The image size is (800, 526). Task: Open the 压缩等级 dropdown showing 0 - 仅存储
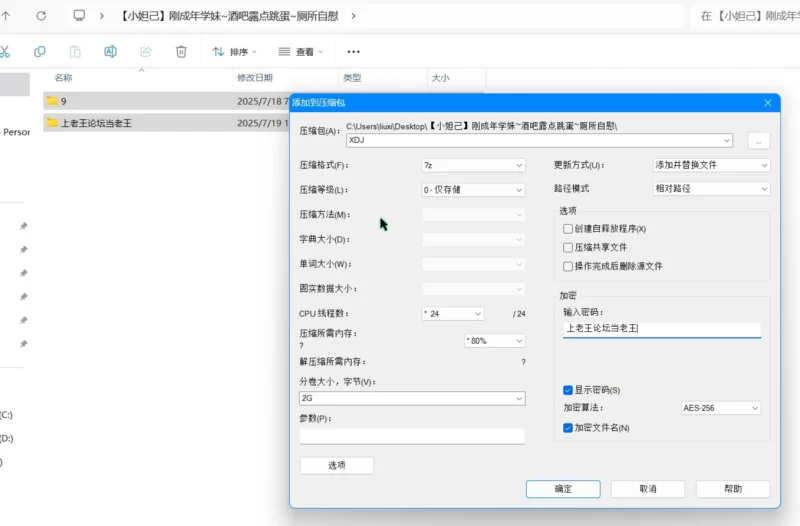pos(473,190)
